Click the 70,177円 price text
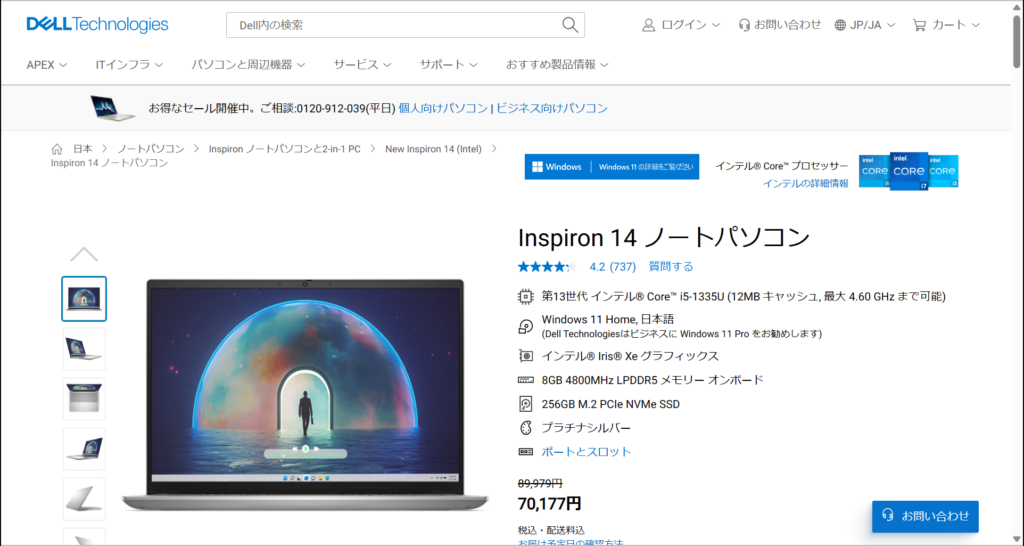The image size is (1024, 546). pos(549,504)
